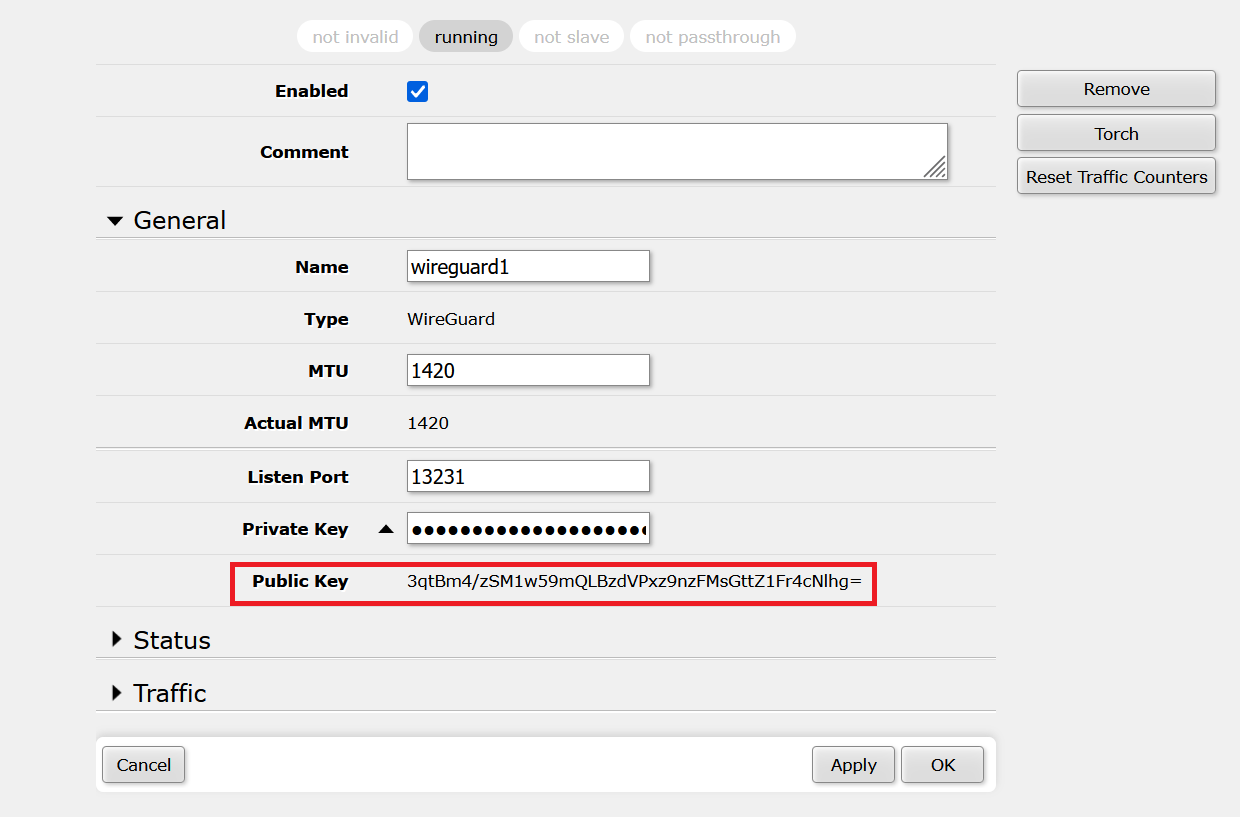Click the MTU input field
This screenshot has height=817, width=1240.
[528, 371]
